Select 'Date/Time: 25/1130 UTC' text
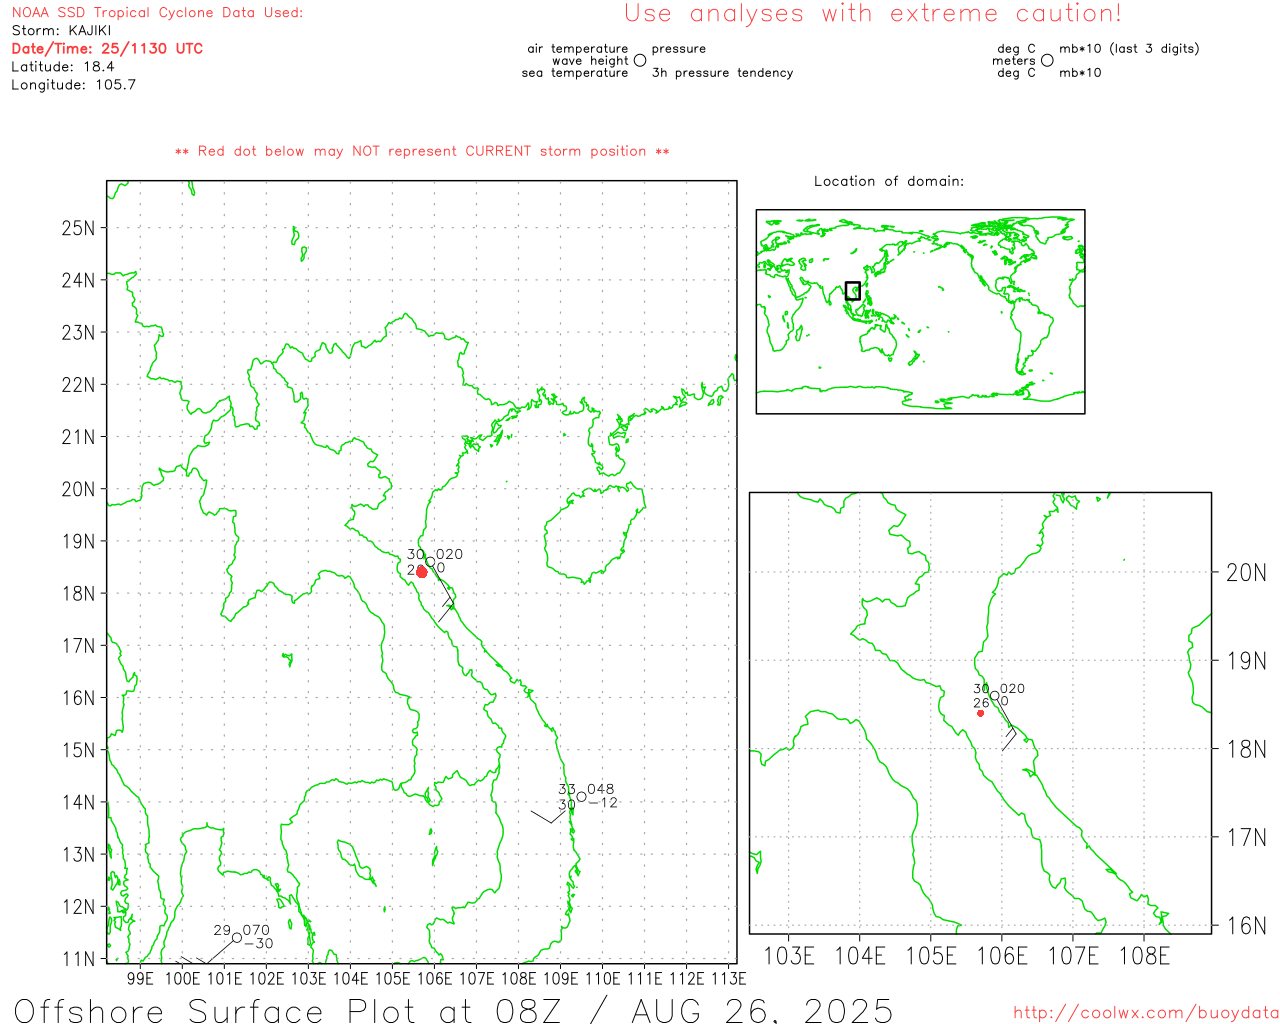The height and width of the screenshot is (1024, 1280). click(x=107, y=49)
